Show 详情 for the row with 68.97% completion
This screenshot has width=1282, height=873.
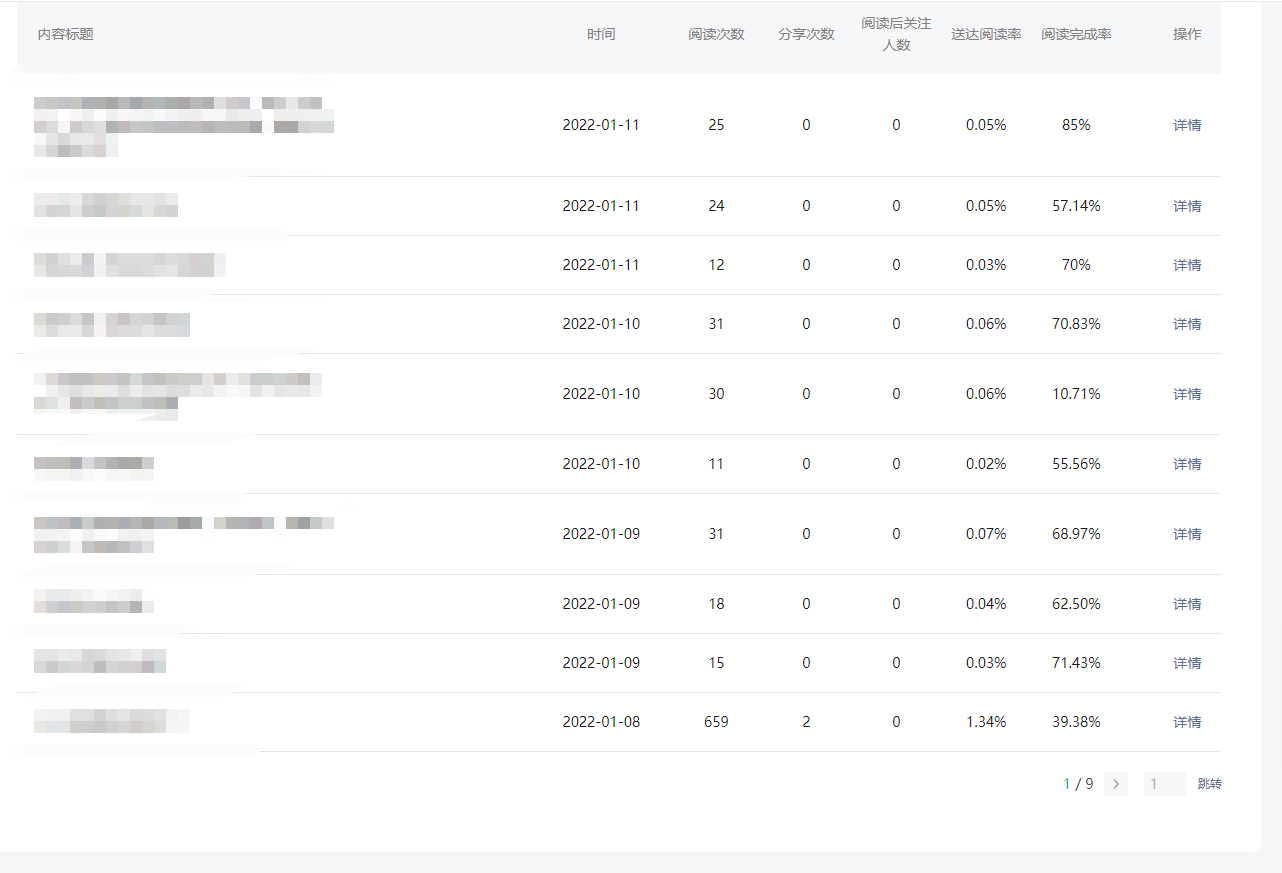pyautogui.click(x=1187, y=534)
